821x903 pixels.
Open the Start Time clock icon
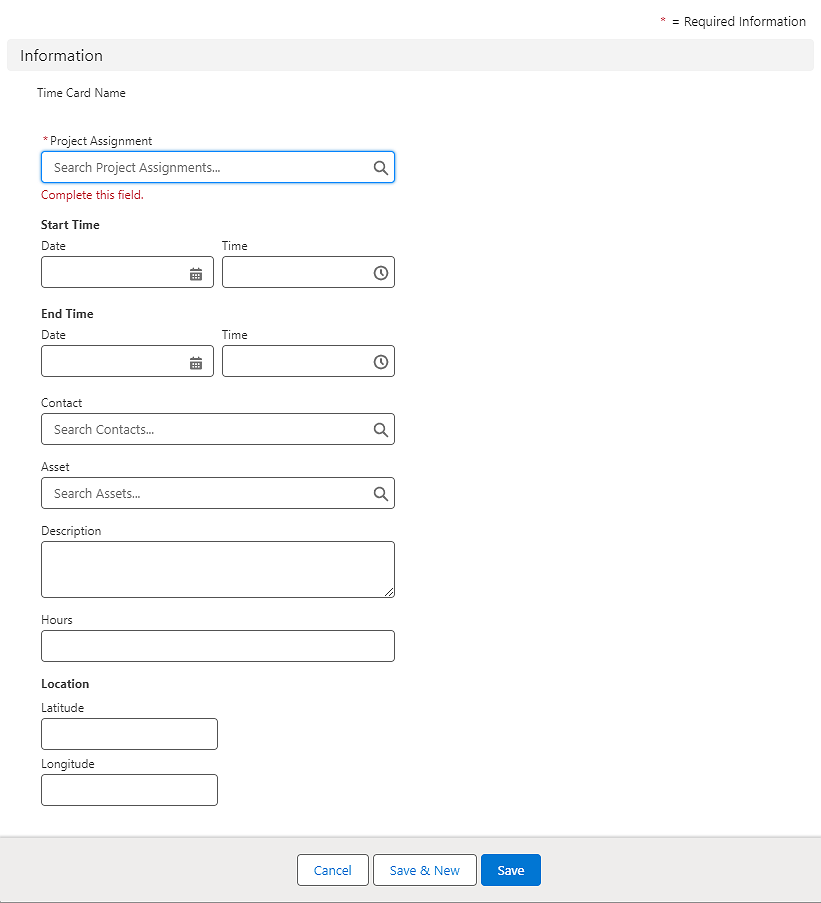pos(380,273)
